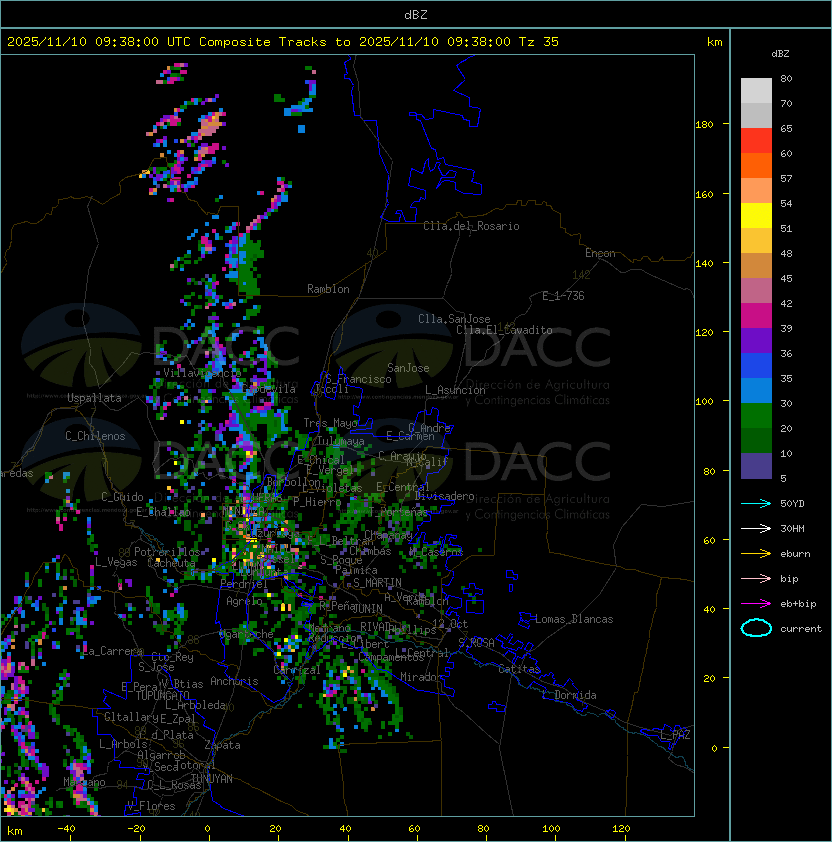Click the Clla.El_Cavadito map label
The height and width of the screenshot is (842, 832).
pyautogui.click(x=504, y=330)
